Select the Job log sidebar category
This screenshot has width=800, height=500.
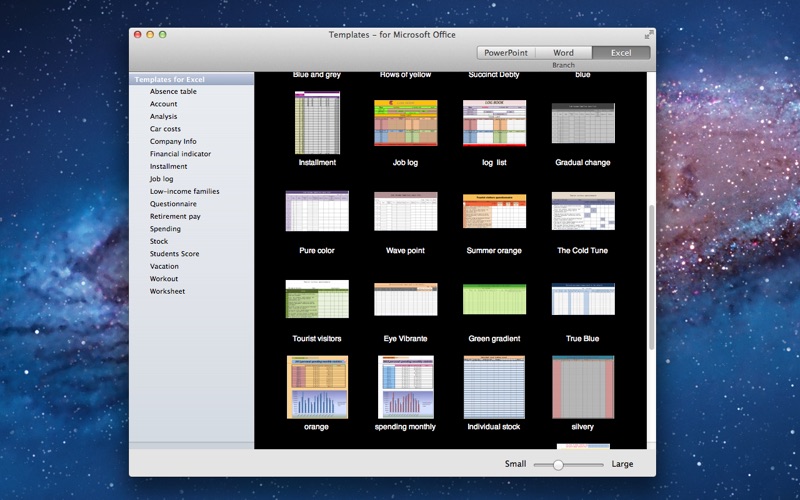(161, 179)
